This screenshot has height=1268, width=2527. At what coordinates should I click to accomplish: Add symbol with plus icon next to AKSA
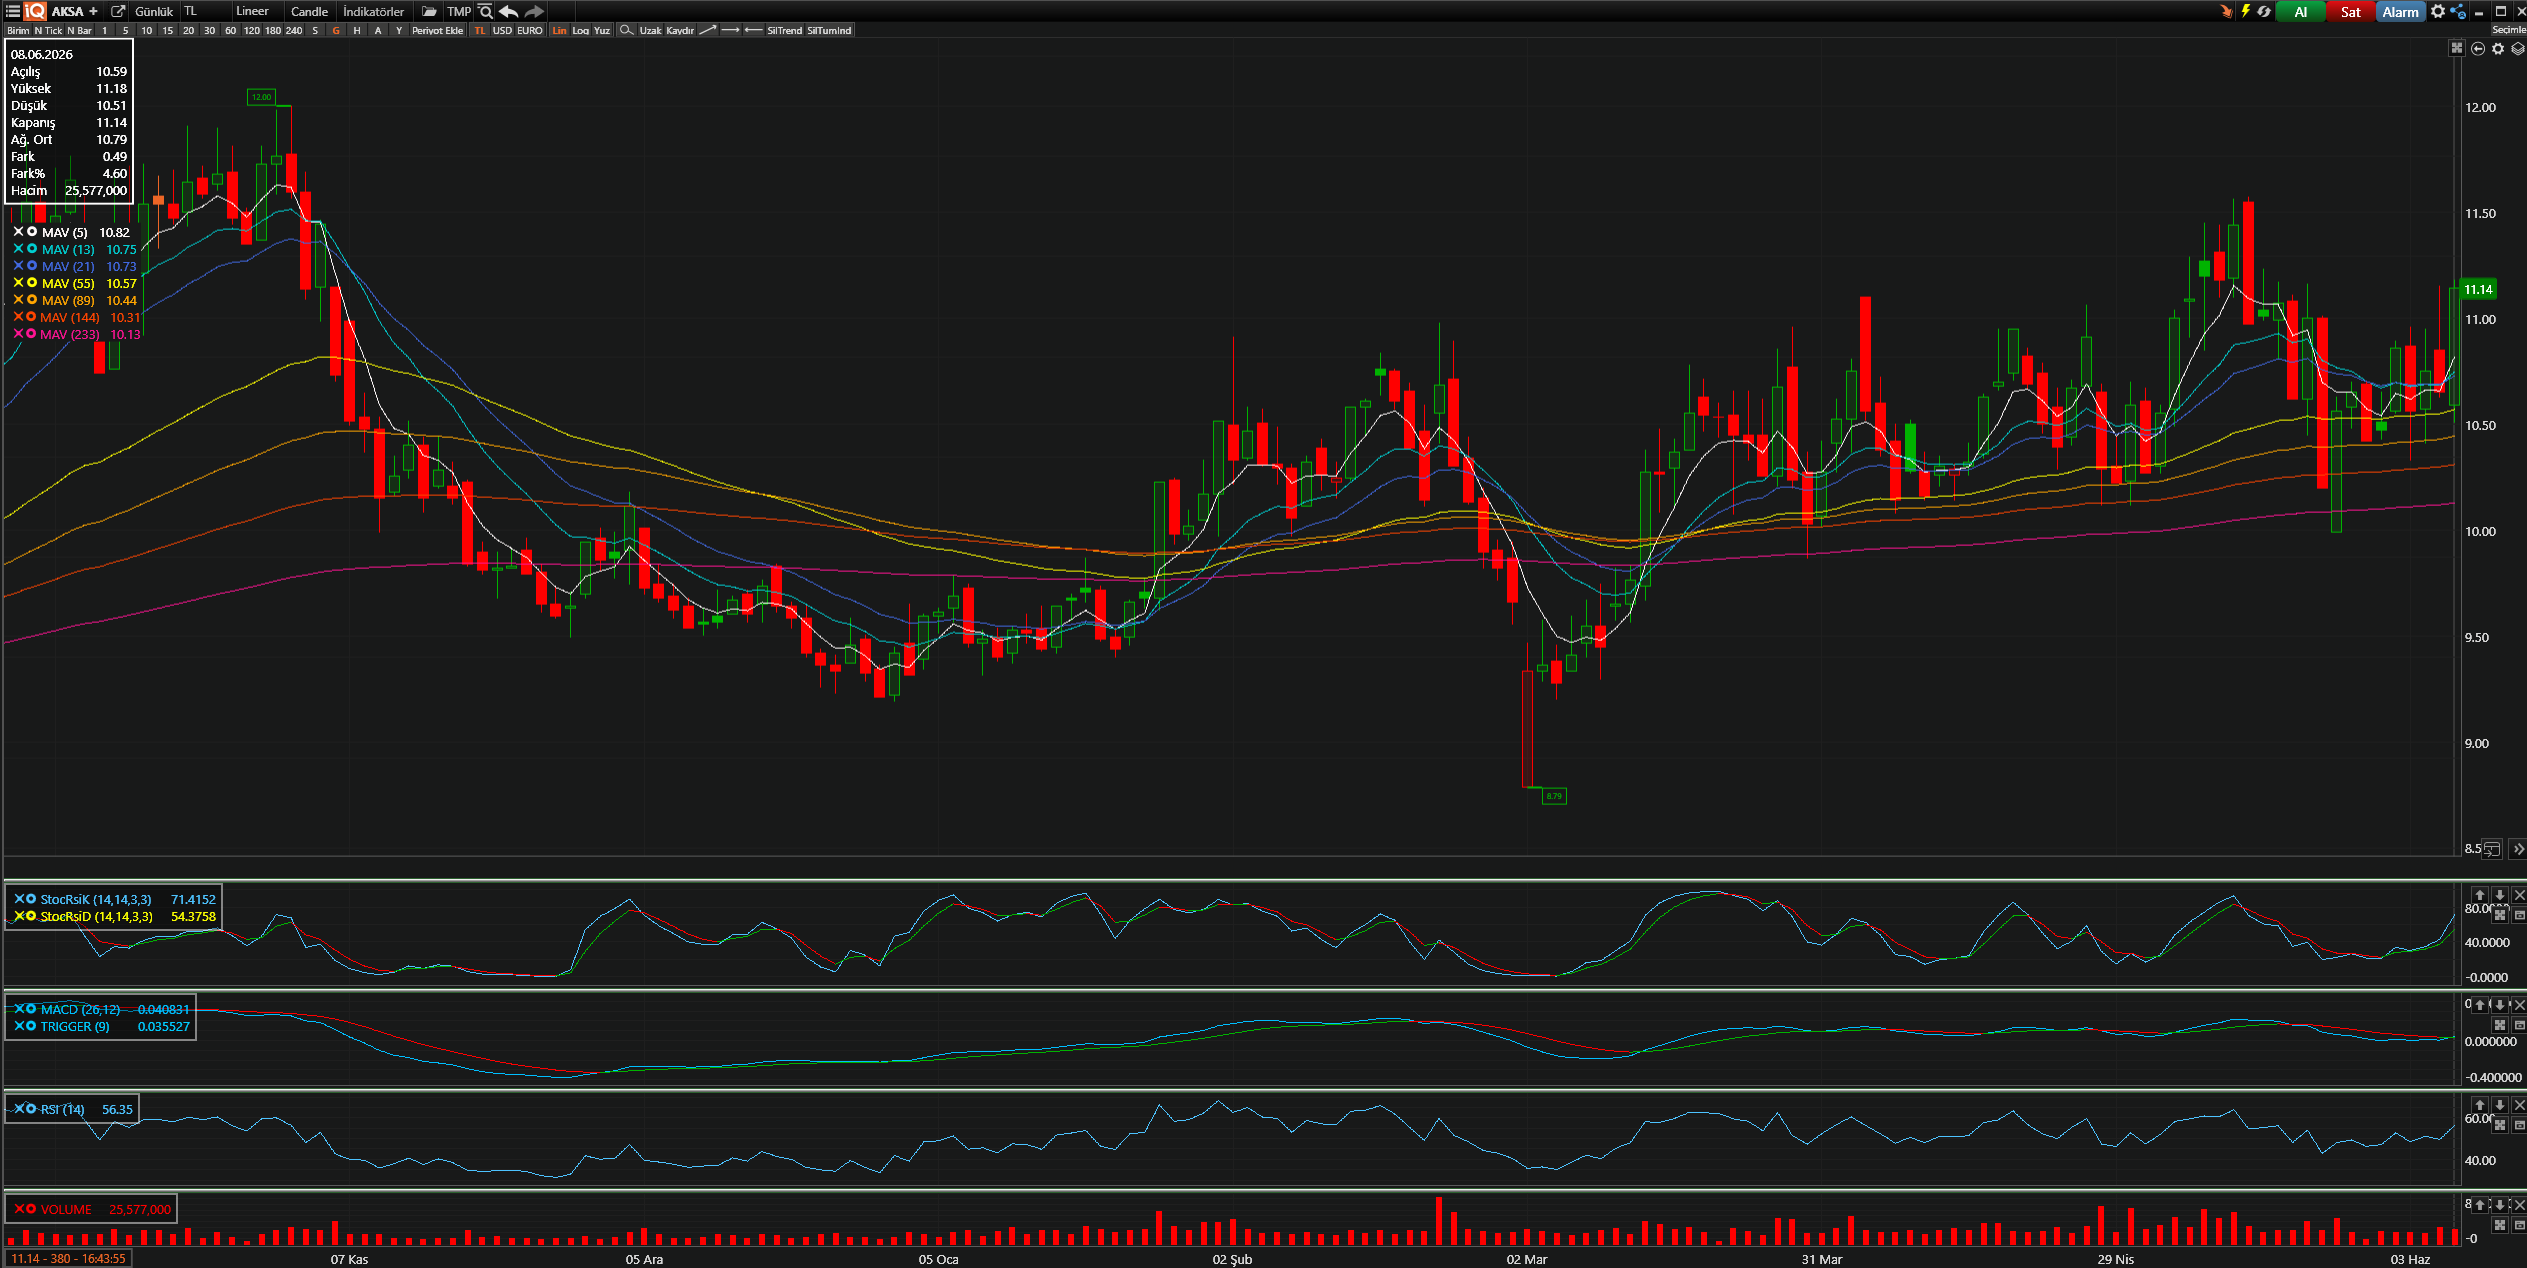click(93, 11)
